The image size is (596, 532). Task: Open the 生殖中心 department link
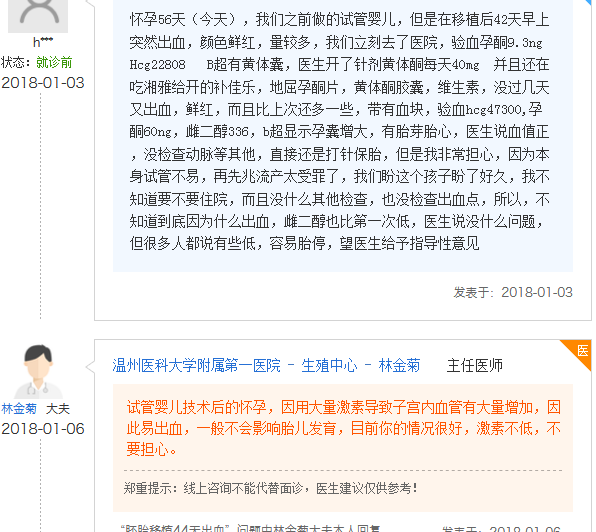(x=329, y=366)
